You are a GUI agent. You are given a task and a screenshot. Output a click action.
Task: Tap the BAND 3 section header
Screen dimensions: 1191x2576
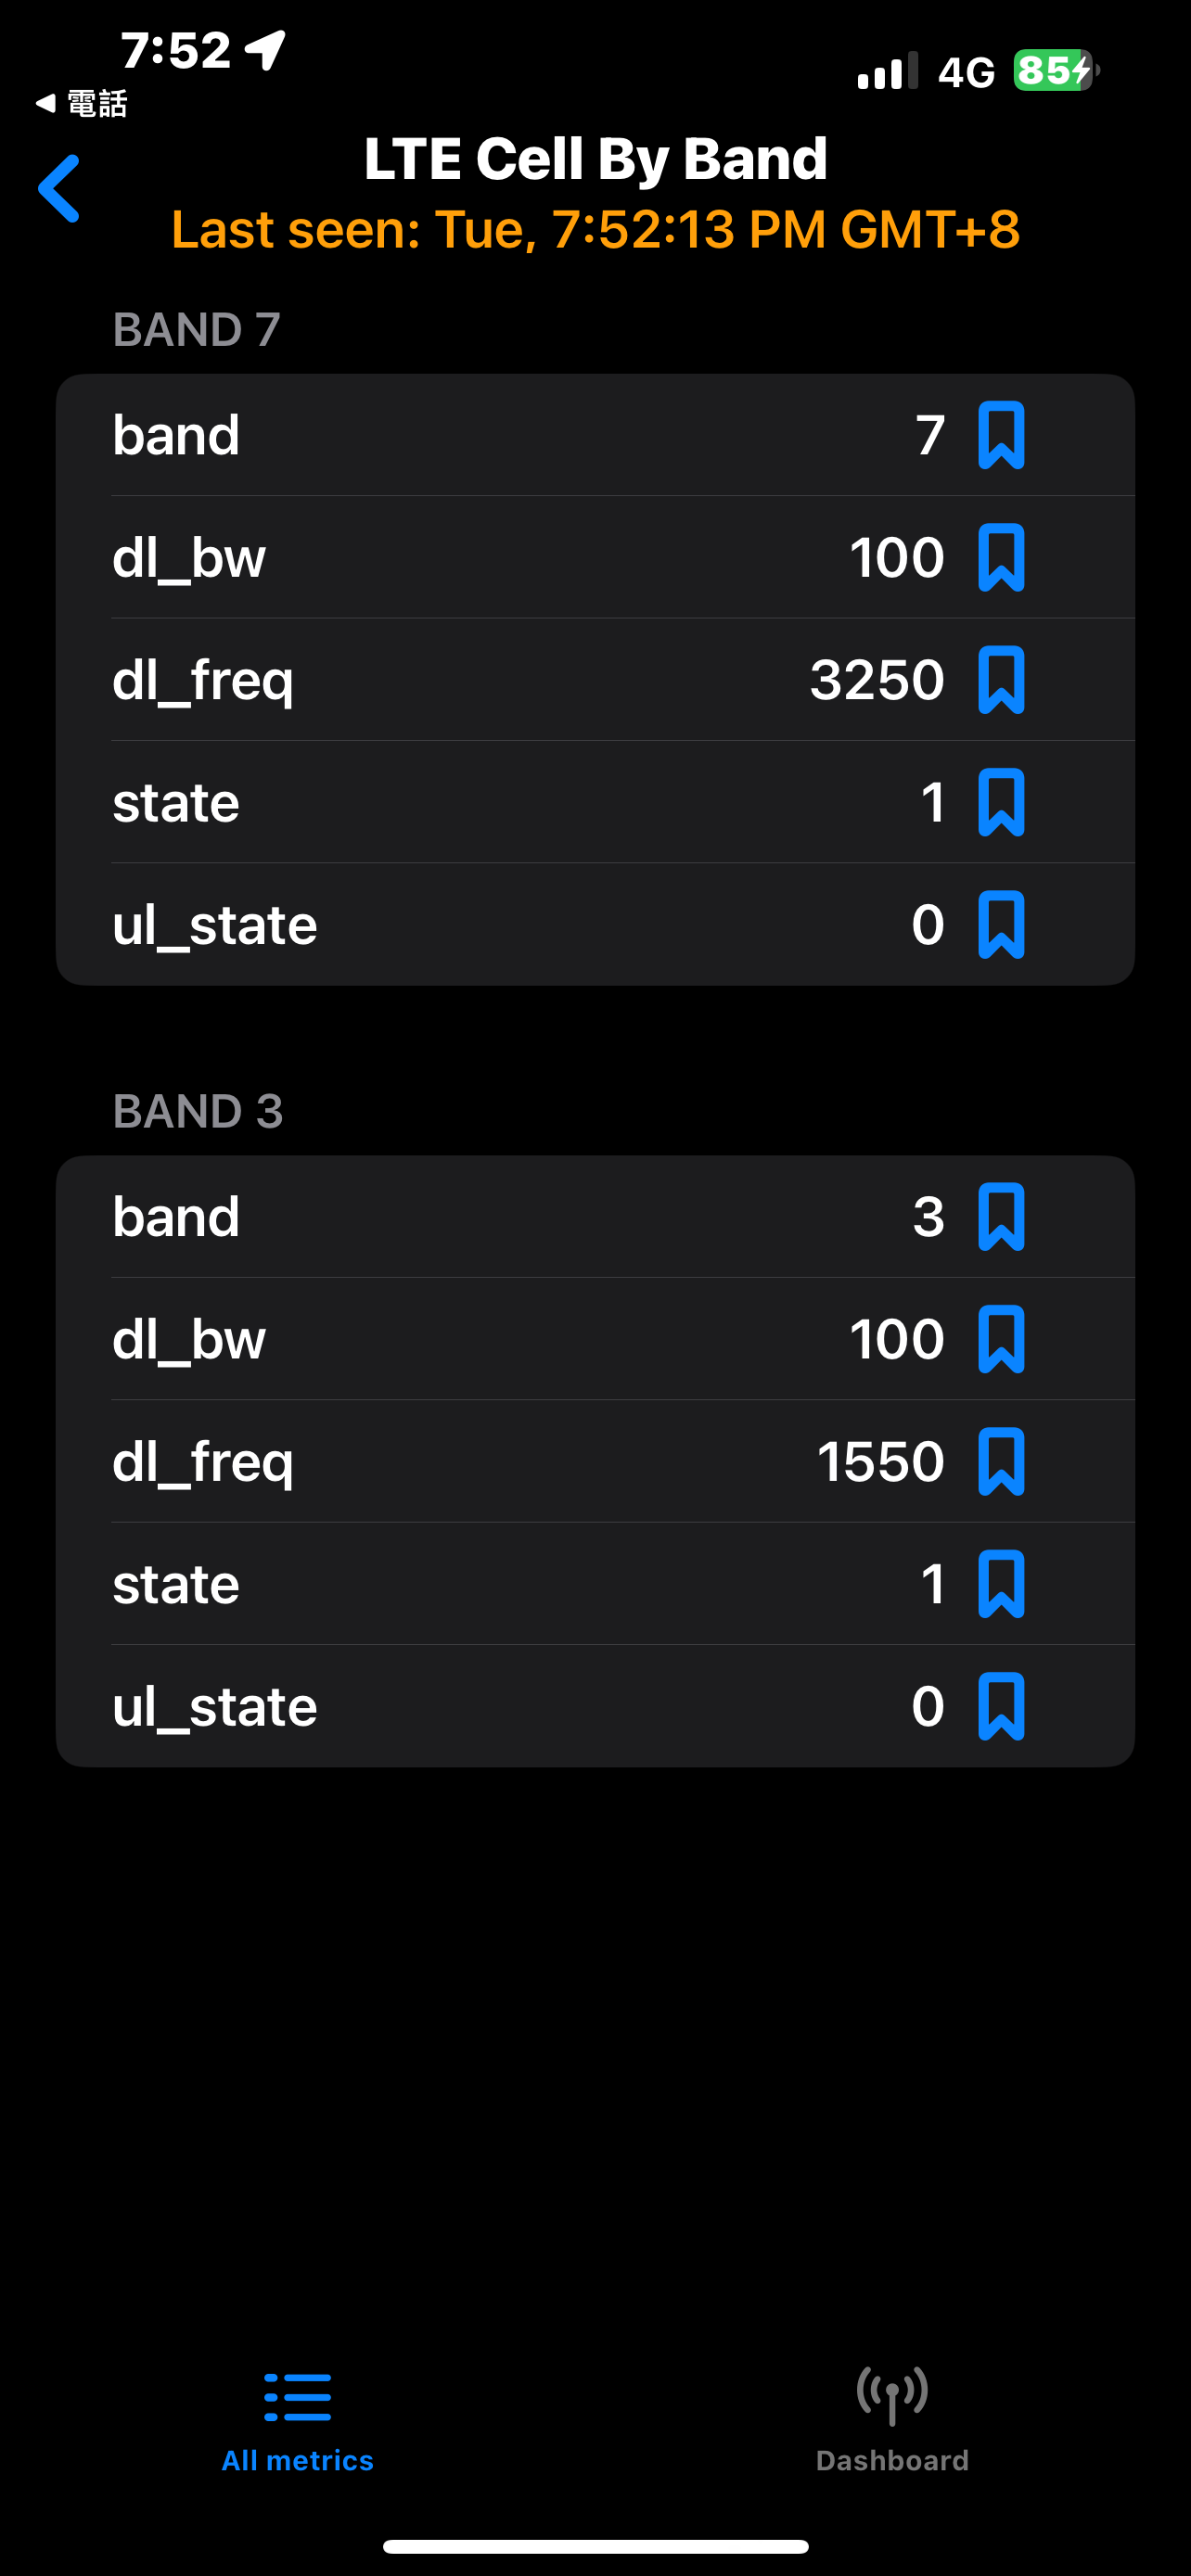tap(198, 1111)
